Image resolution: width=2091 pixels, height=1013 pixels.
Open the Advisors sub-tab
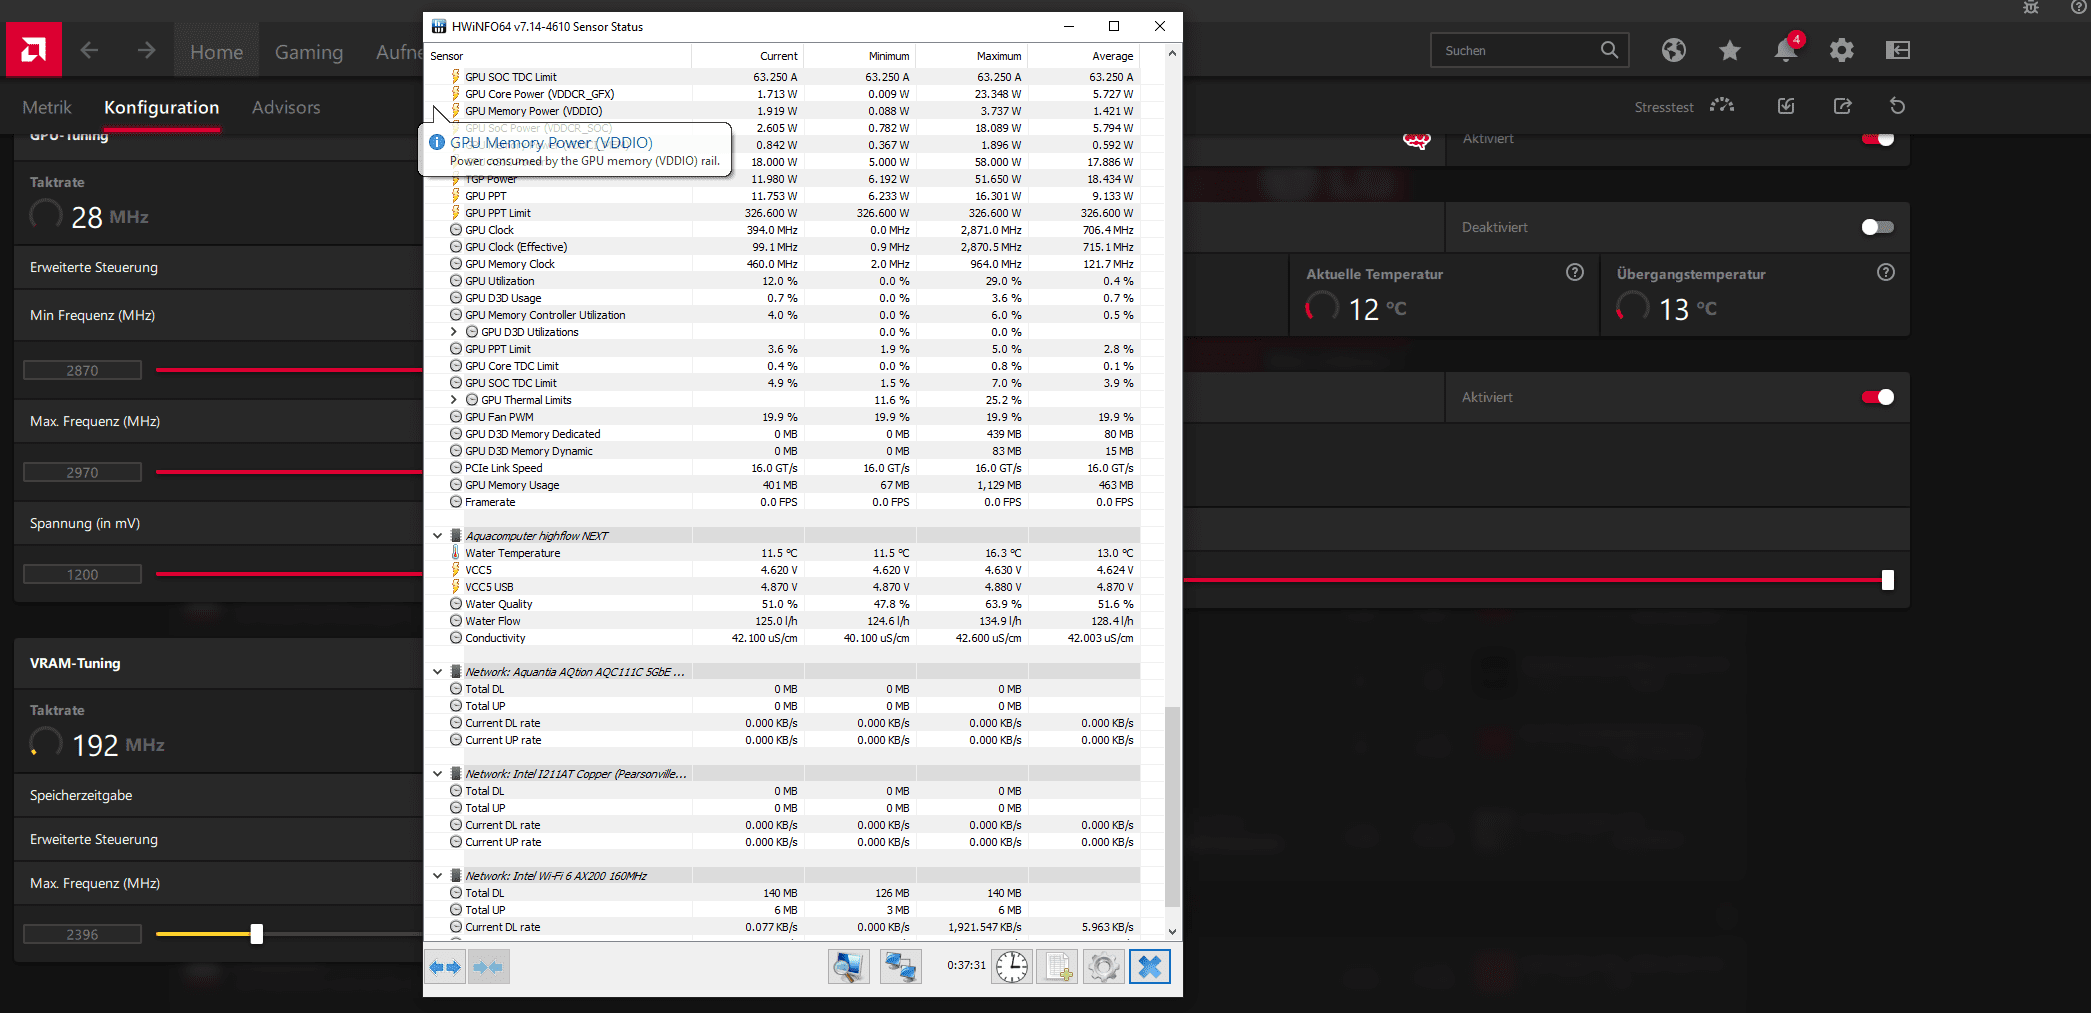coord(286,107)
